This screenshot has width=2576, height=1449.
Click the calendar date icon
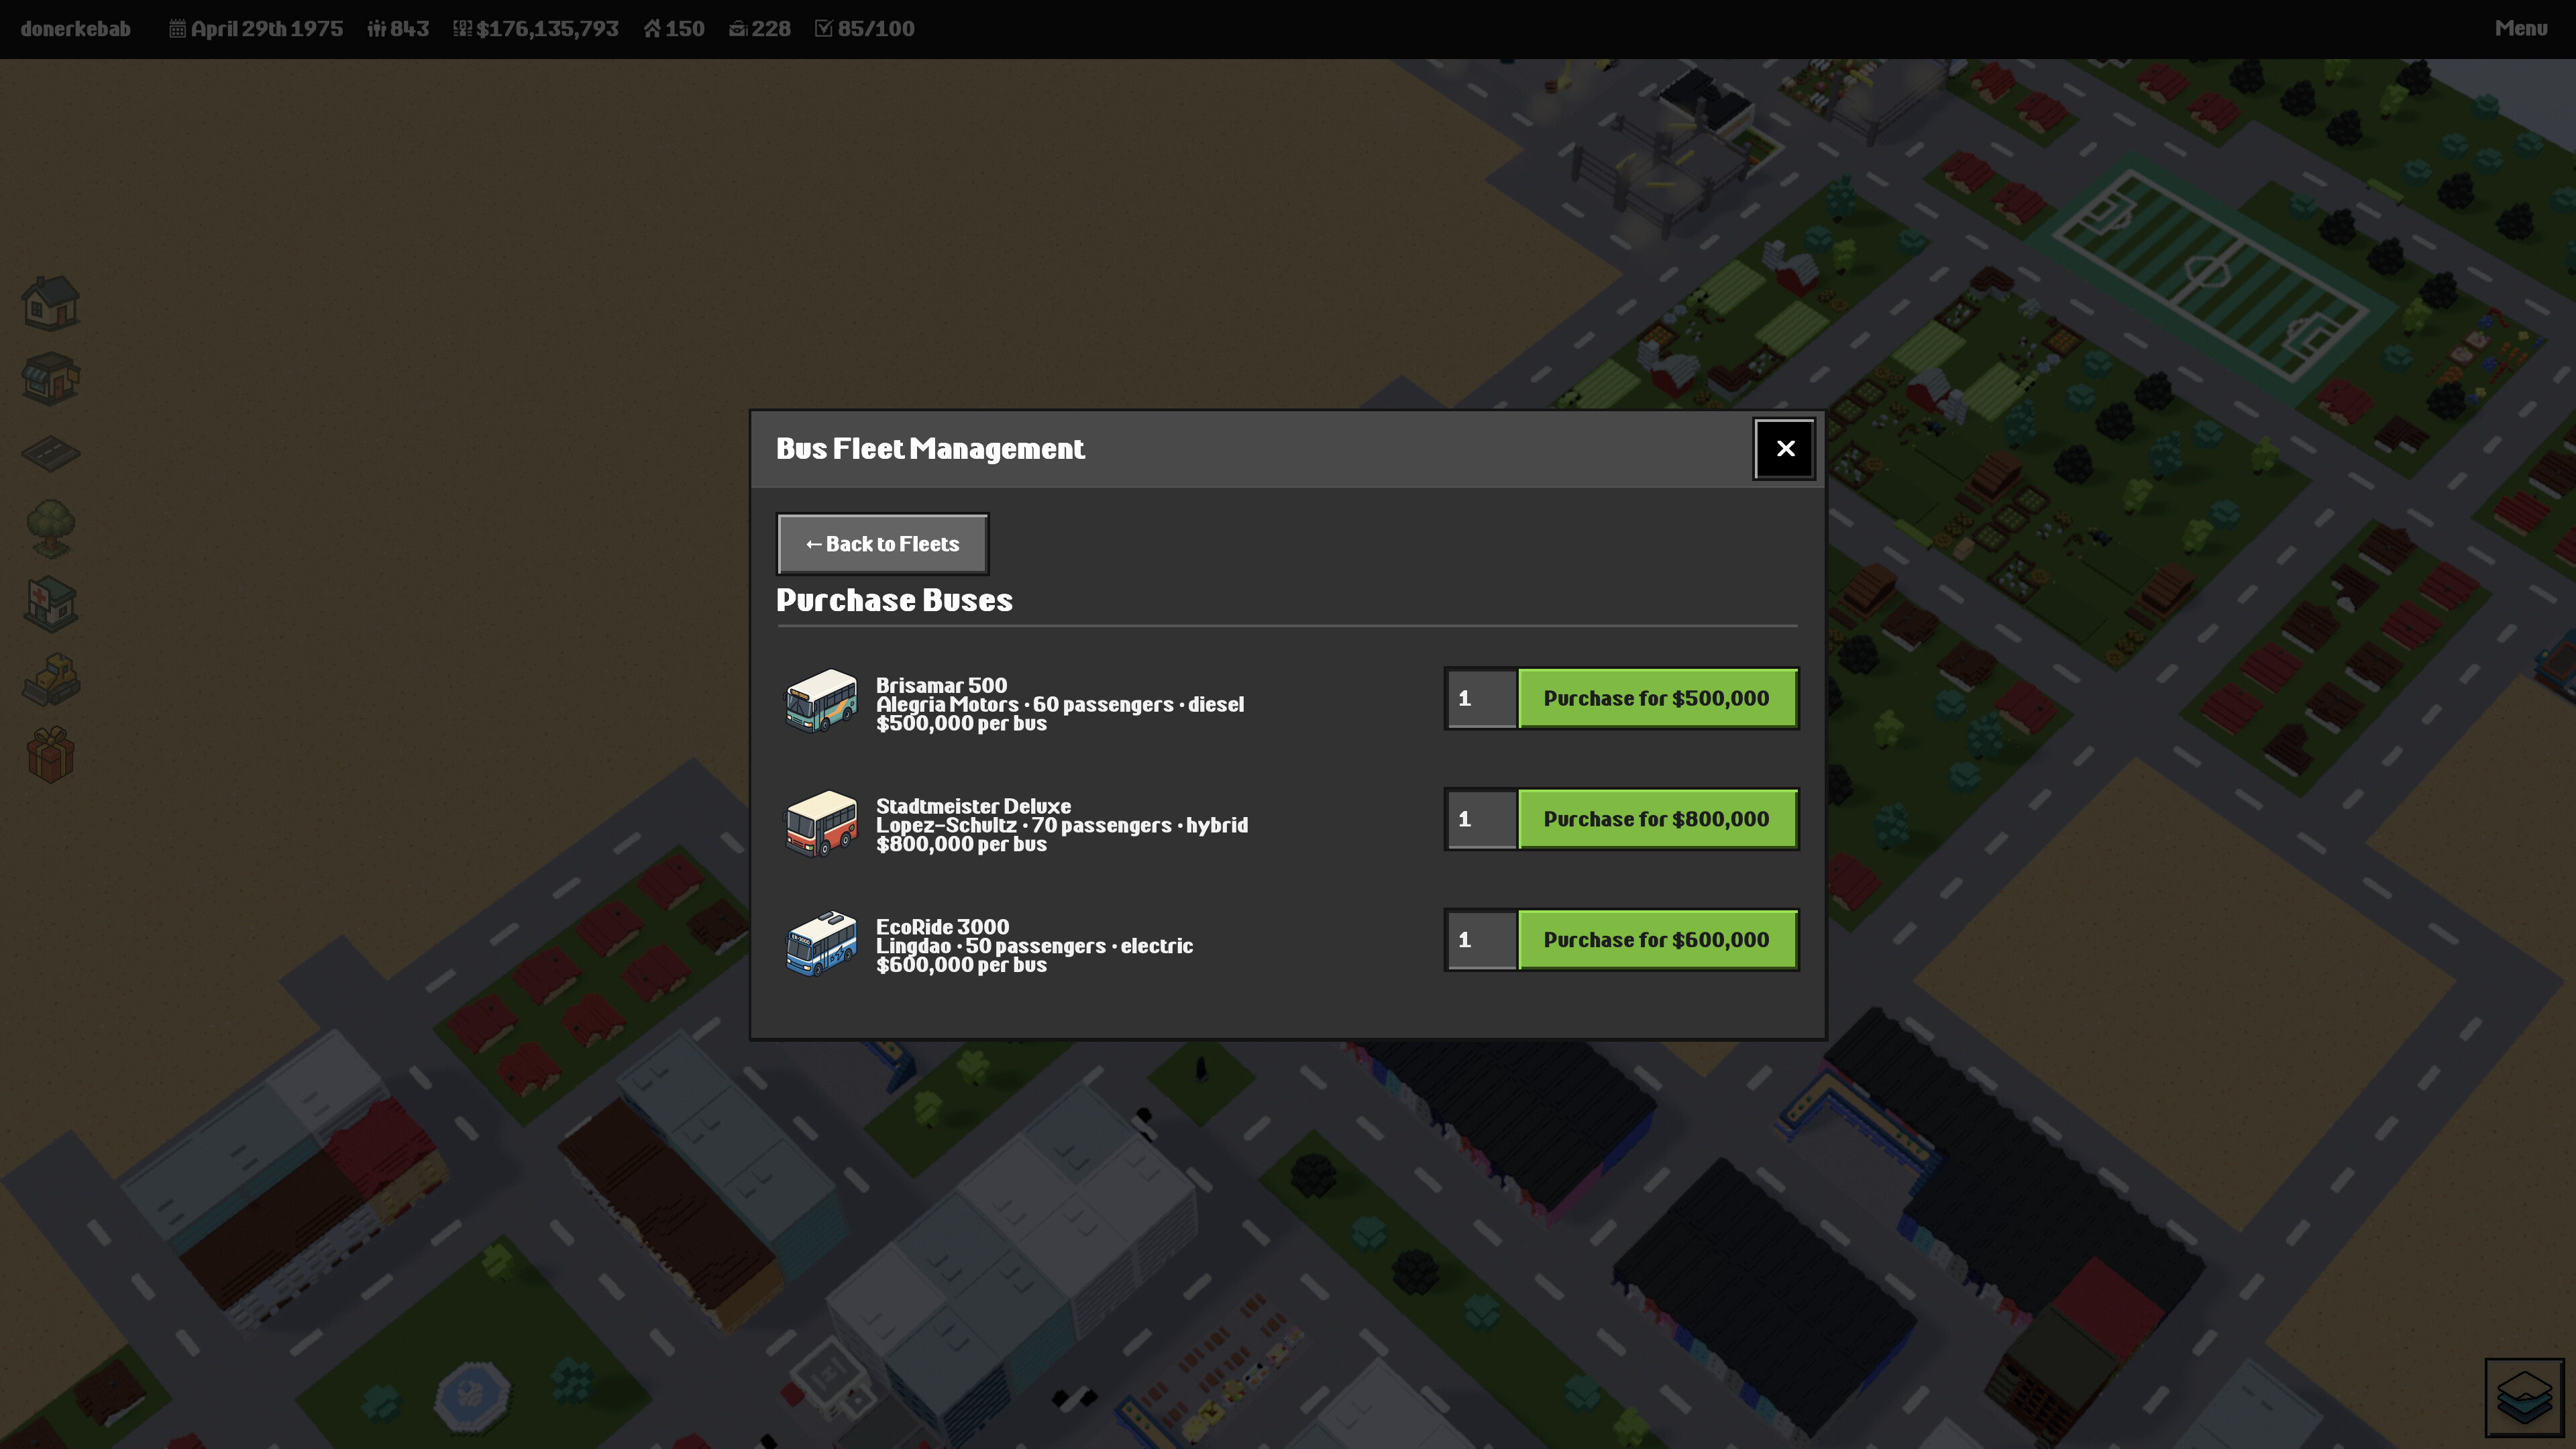[177, 28]
